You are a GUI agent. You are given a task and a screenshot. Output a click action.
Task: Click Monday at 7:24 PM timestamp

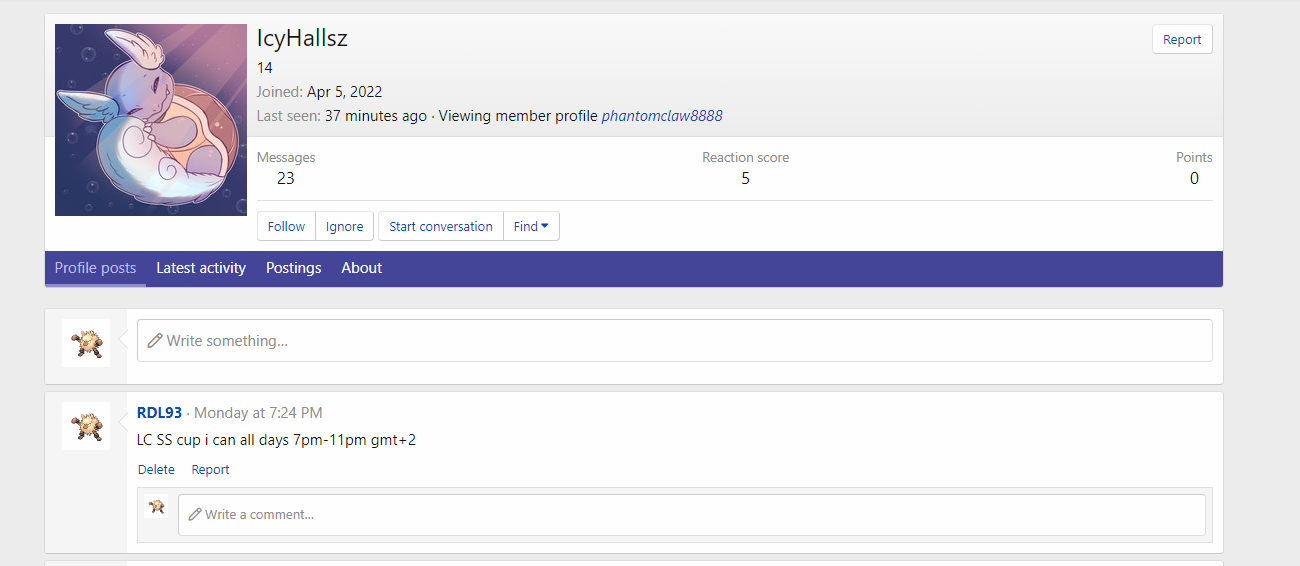[x=258, y=413]
